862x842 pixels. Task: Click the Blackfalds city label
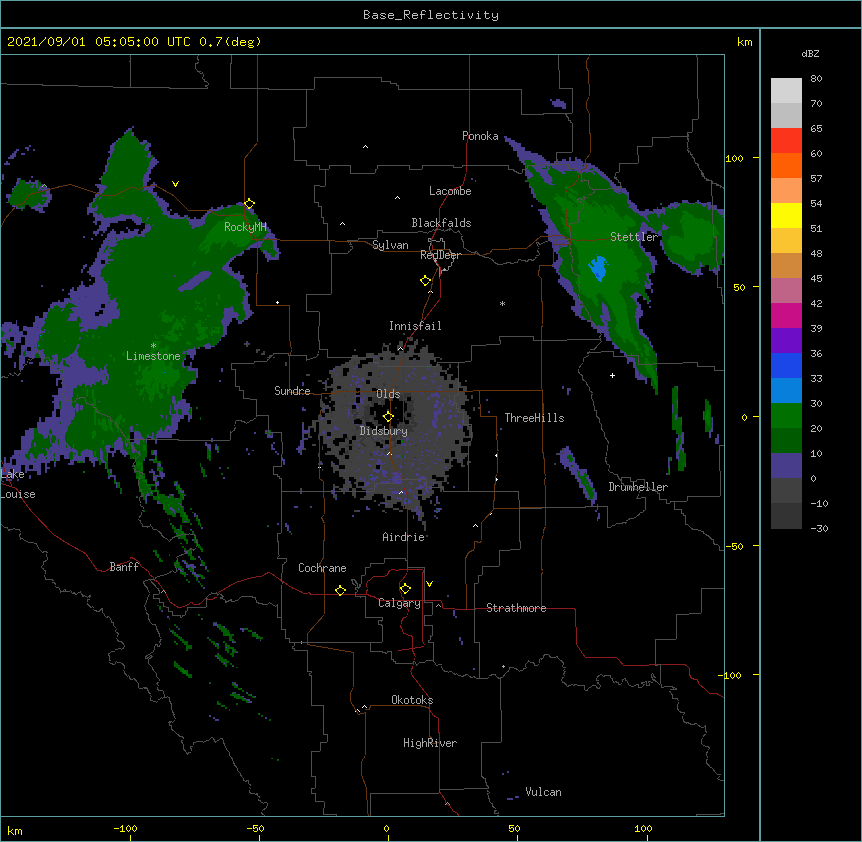pos(441,223)
